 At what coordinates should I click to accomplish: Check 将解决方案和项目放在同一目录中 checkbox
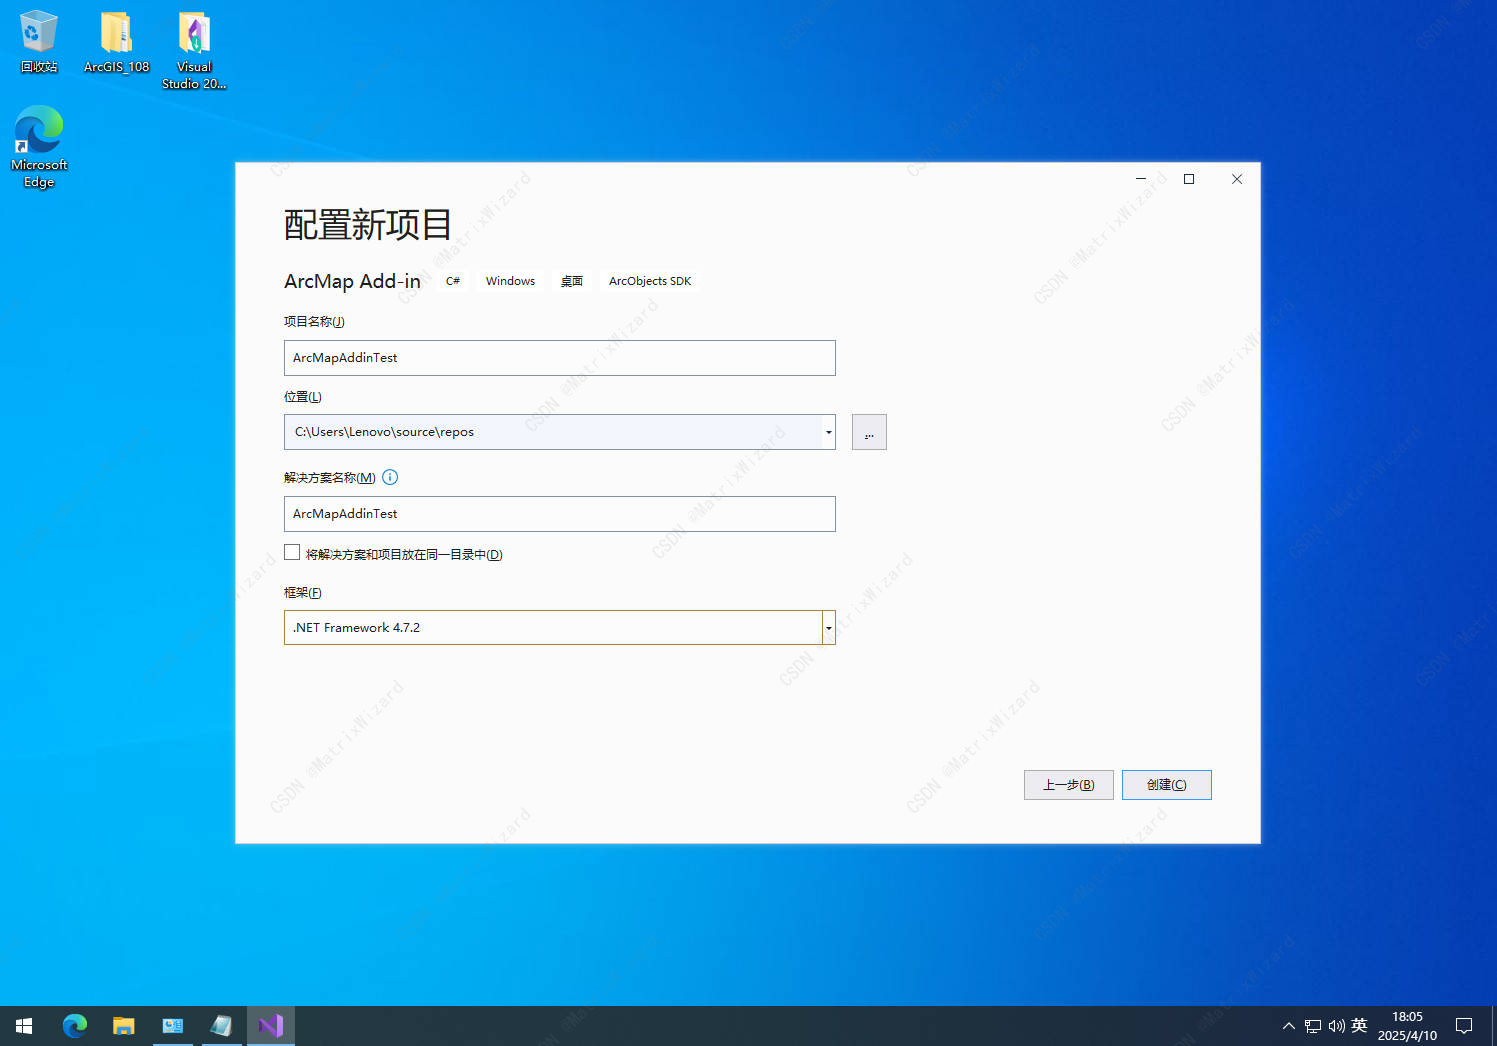click(292, 552)
